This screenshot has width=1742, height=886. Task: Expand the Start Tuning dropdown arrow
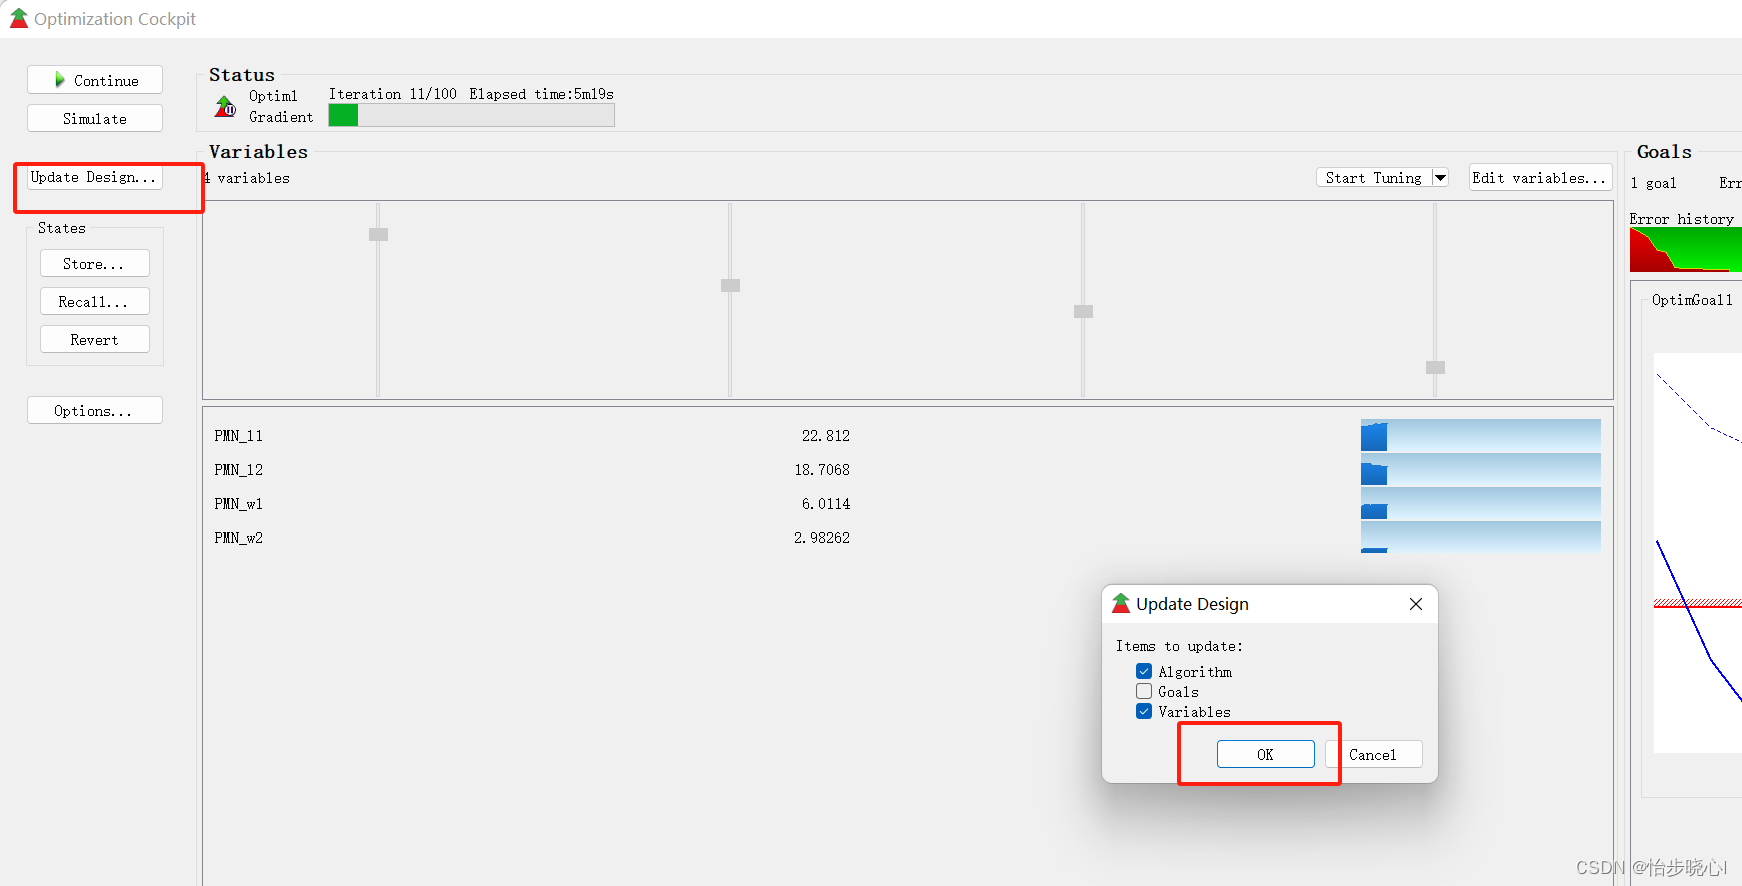click(1440, 177)
